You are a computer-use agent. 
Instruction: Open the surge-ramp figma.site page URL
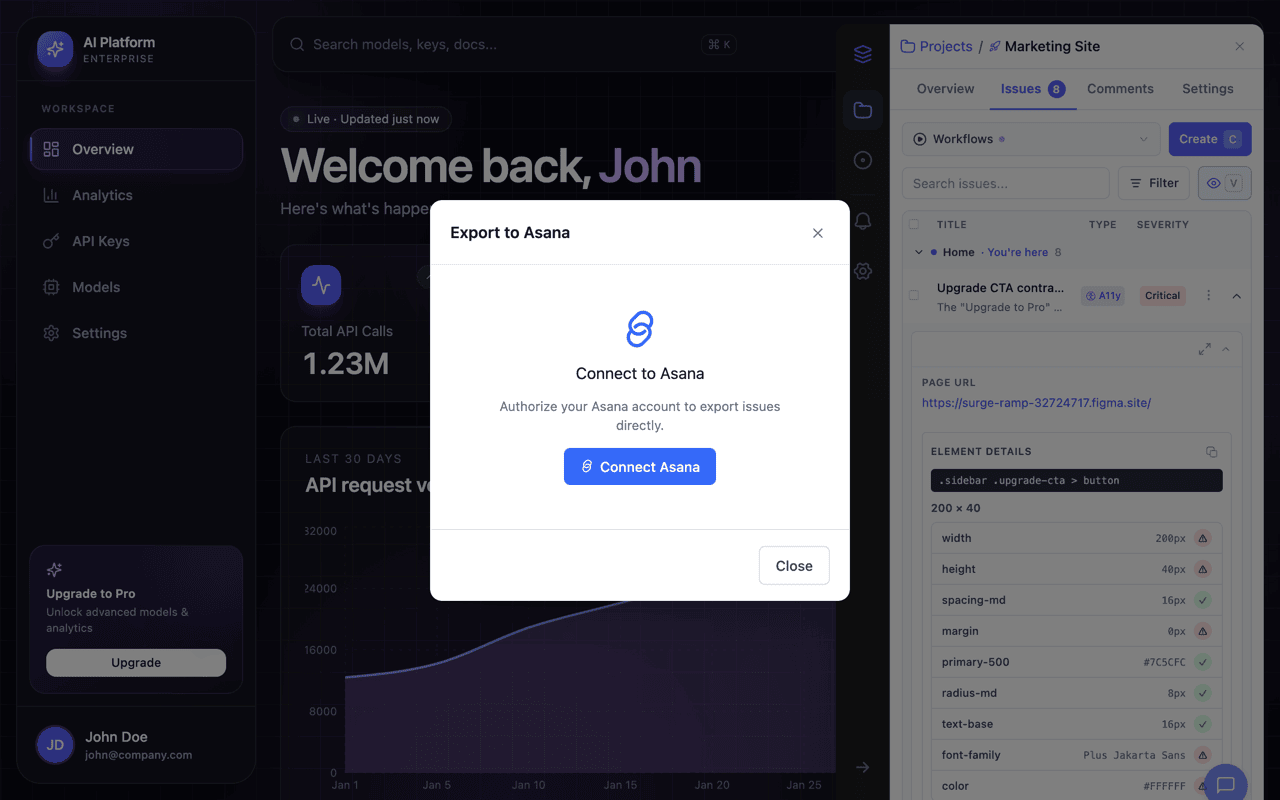[1036, 403]
